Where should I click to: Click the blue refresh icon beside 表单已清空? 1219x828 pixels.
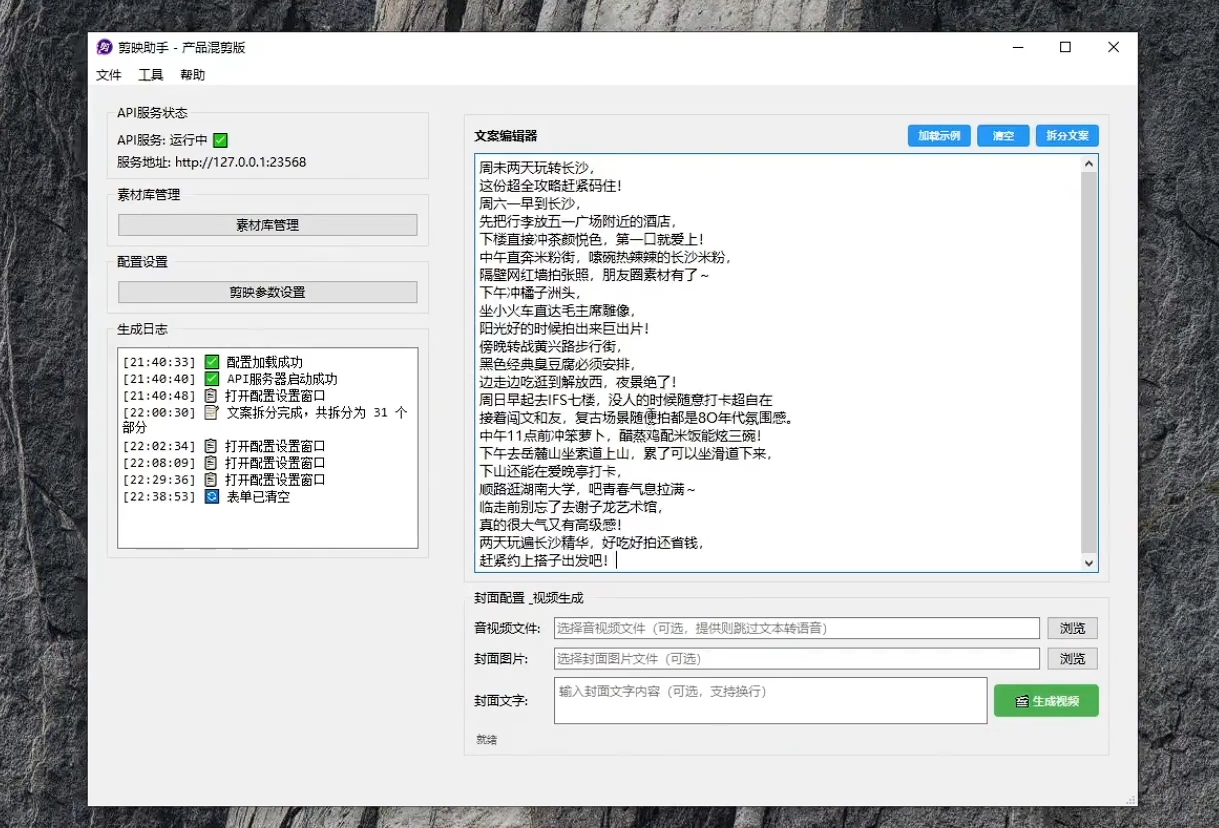point(212,497)
